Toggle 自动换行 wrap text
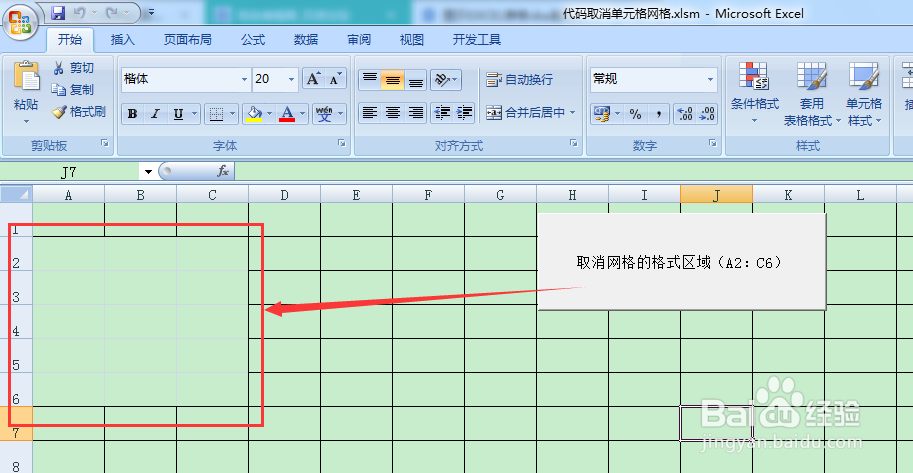This screenshot has width=913, height=473. coord(519,79)
